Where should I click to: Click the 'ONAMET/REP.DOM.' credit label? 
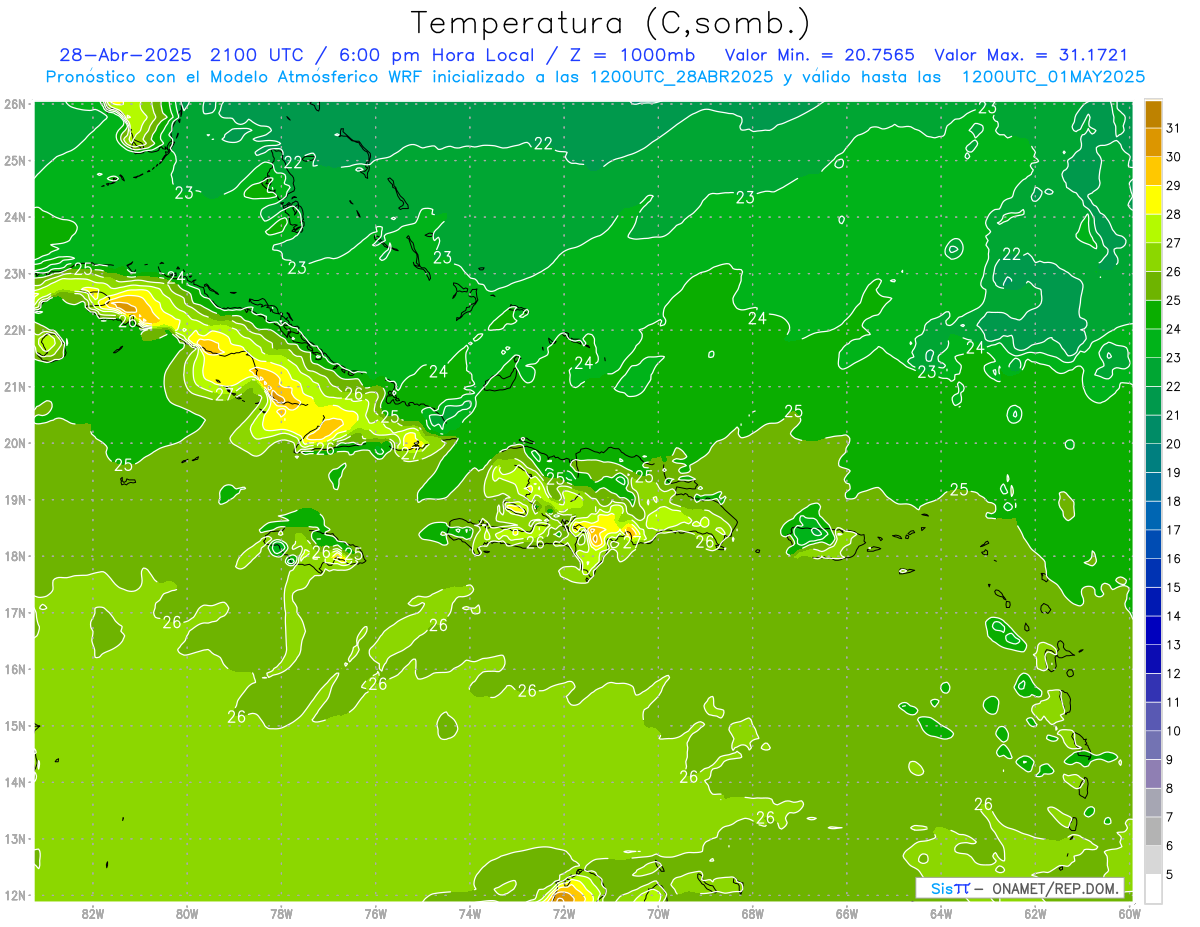[x=1056, y=888]
